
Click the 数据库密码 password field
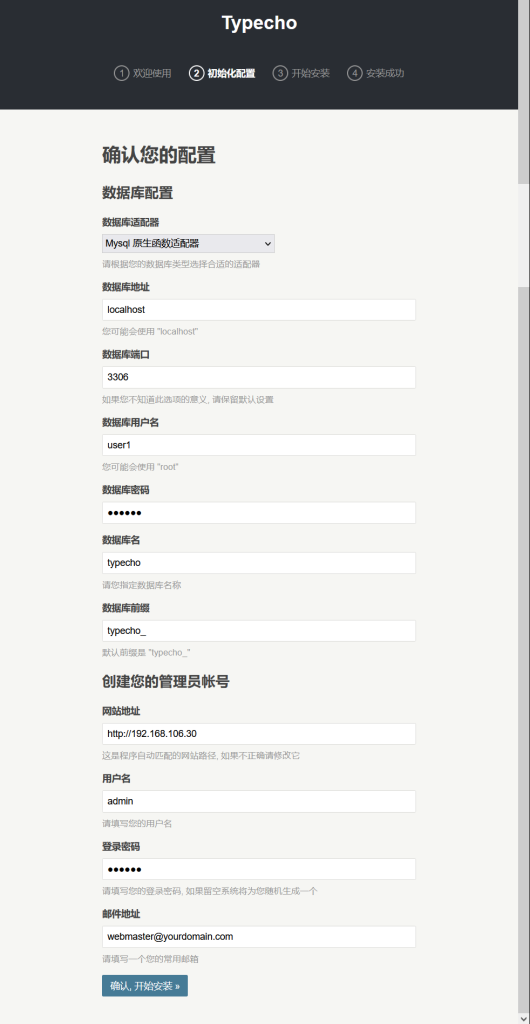coord(258,513)
